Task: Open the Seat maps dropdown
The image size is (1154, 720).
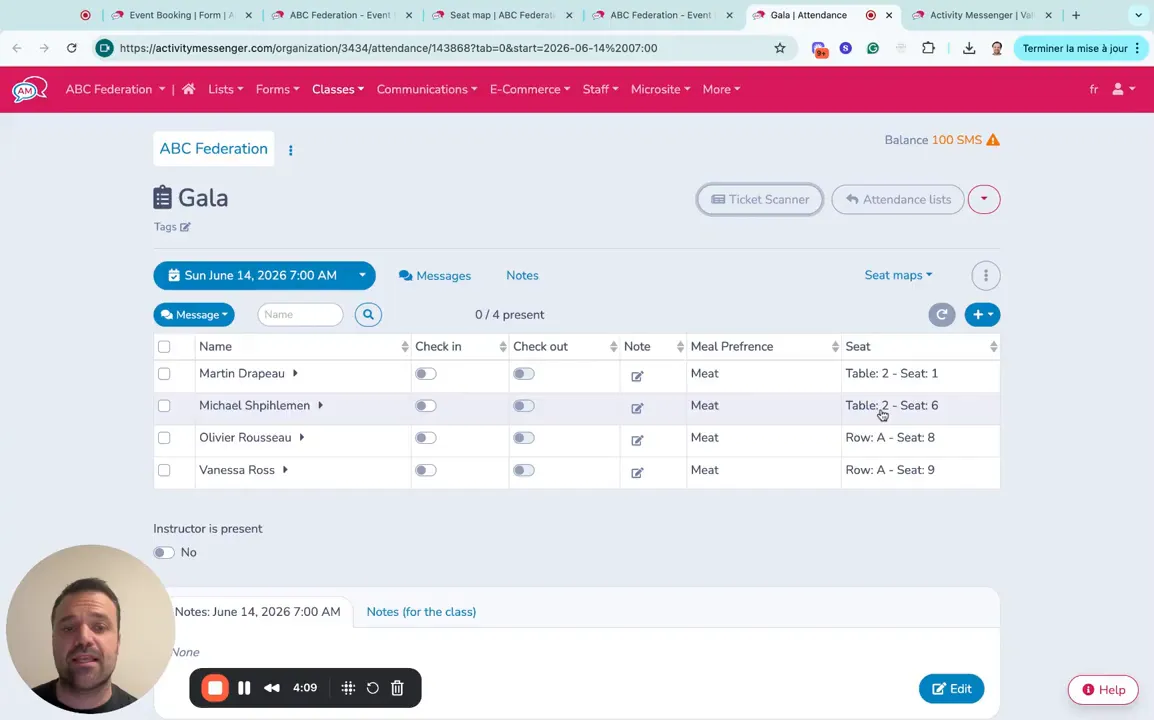Action: 897,275
